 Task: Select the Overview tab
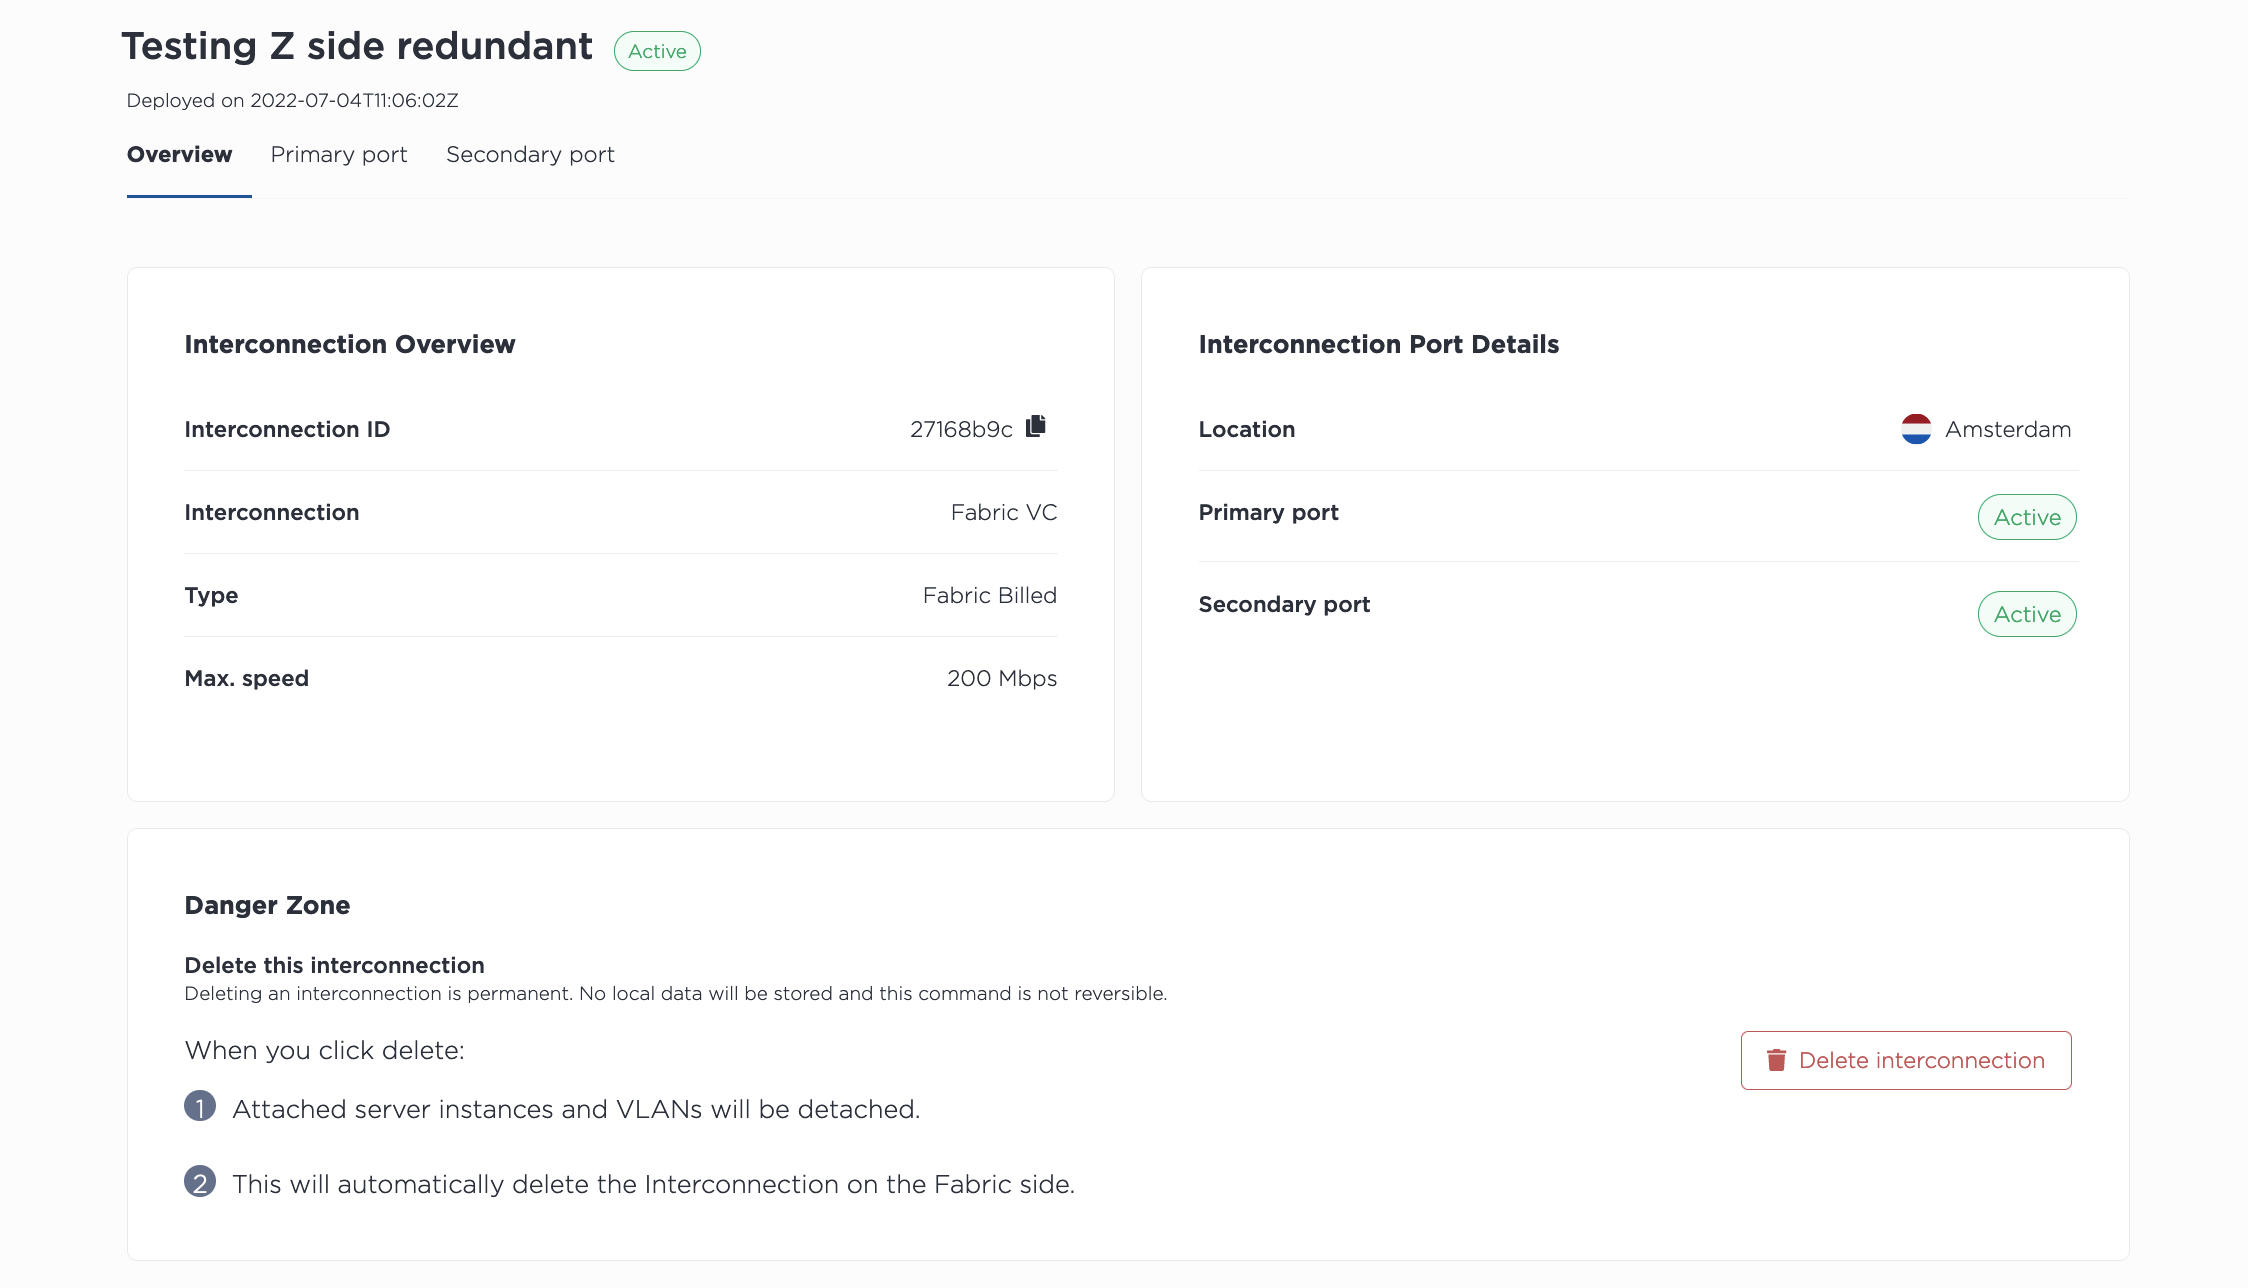tap(180, 155)
